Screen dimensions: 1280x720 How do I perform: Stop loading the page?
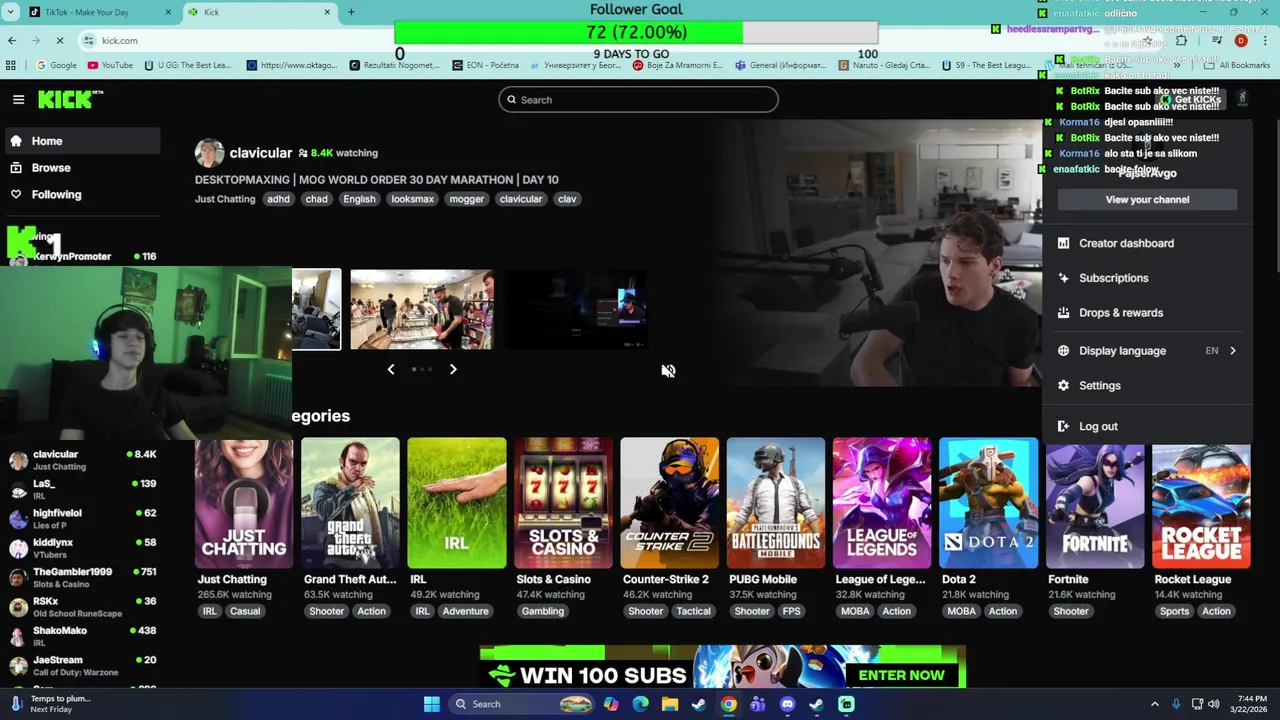tap(60, 41)
